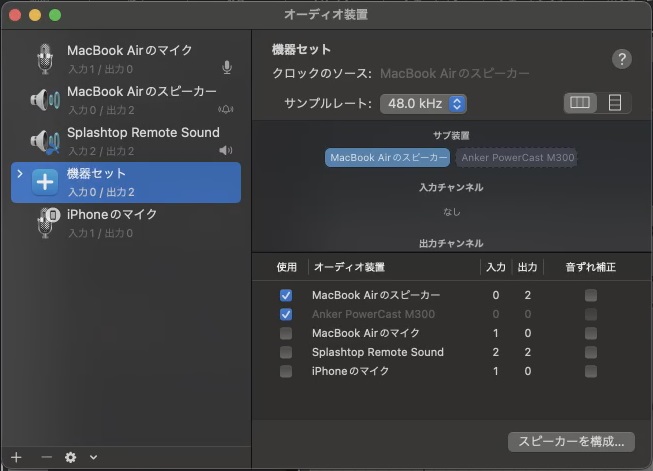Click the aggregate device plus icon
The height and width of the screenshot is (471, 653).
[45, 182]
